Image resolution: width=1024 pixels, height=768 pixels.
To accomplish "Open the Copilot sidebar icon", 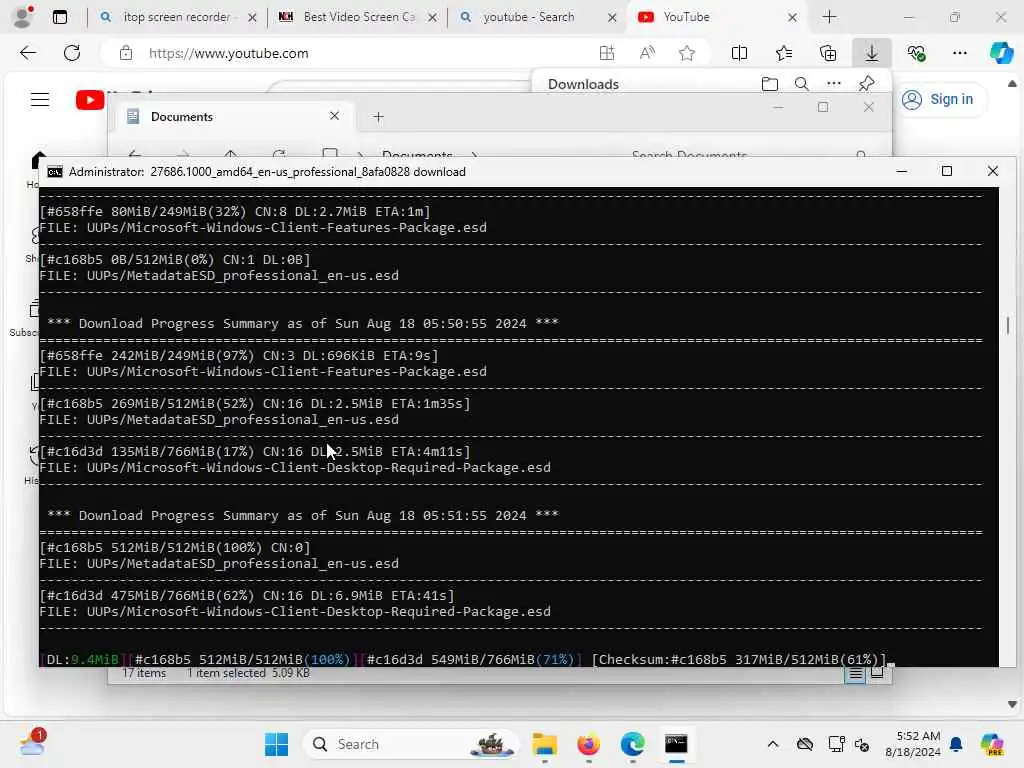I will point(1001,53).
